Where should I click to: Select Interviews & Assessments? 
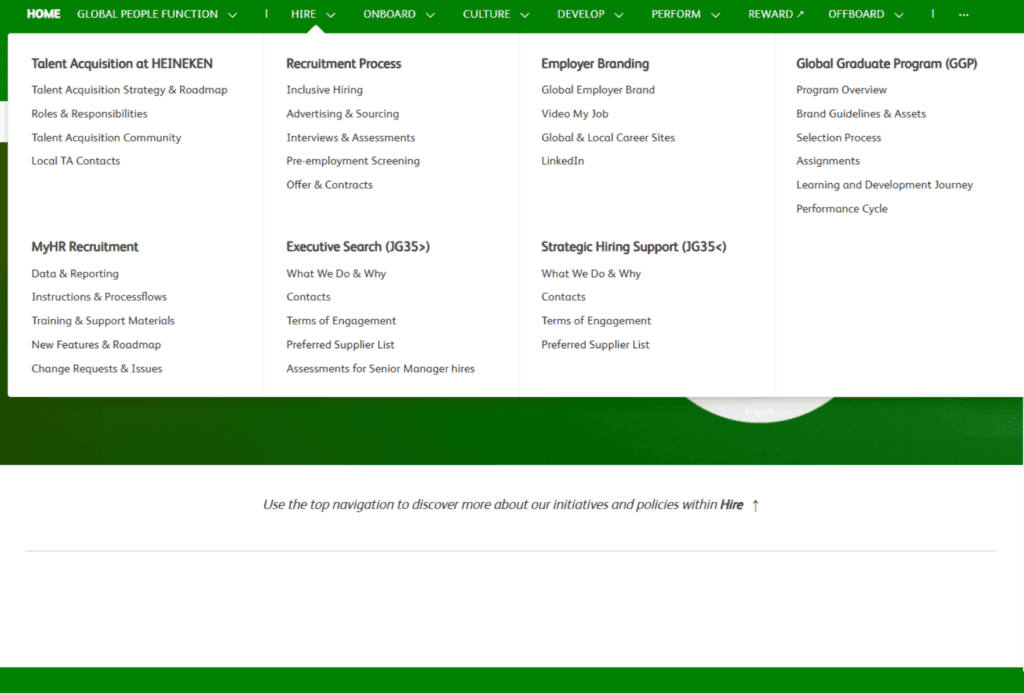[x=351, y=138]
